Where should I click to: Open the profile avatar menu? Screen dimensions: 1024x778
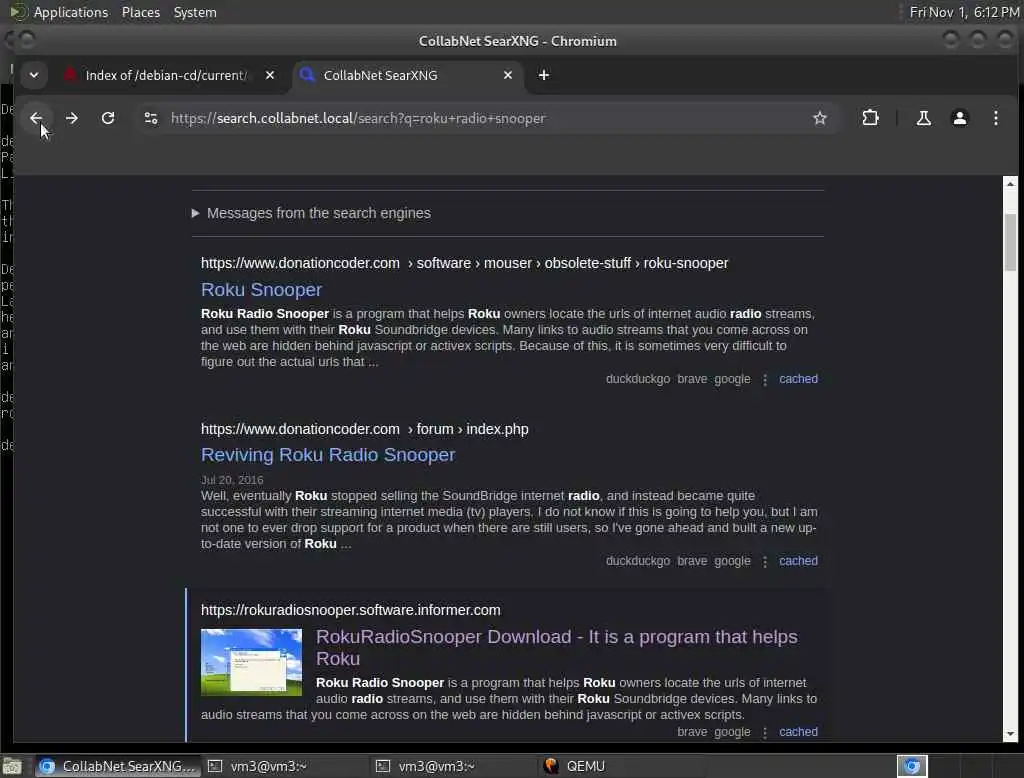(959, 118)
